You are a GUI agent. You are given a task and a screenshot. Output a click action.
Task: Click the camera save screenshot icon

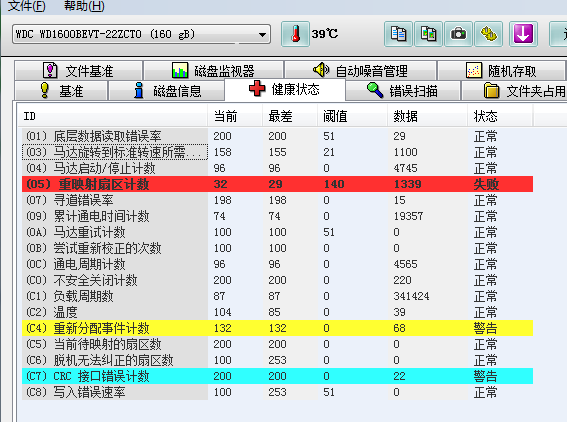coord(459,34)
